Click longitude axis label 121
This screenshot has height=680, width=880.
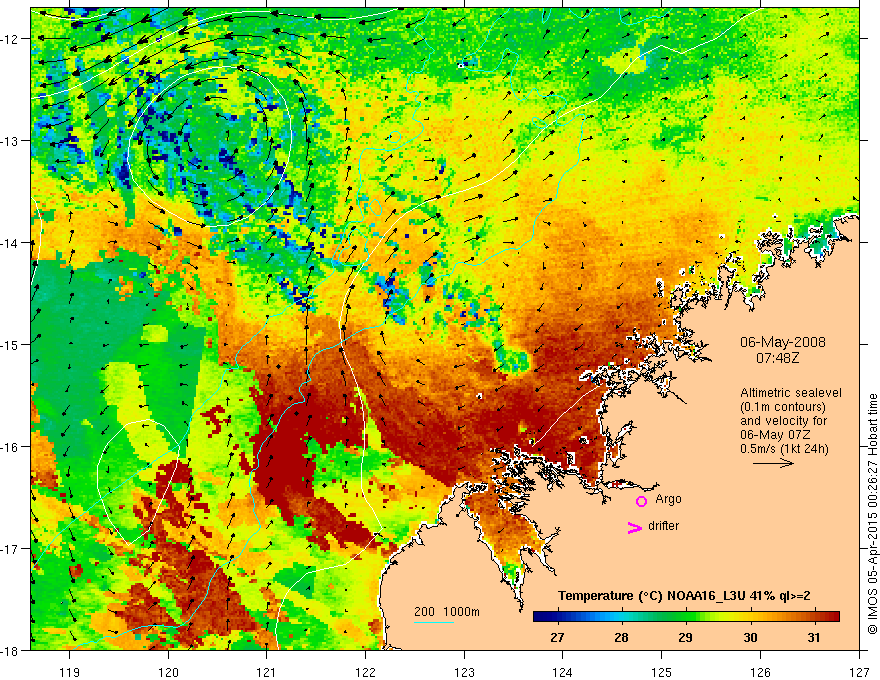(267, 672)
